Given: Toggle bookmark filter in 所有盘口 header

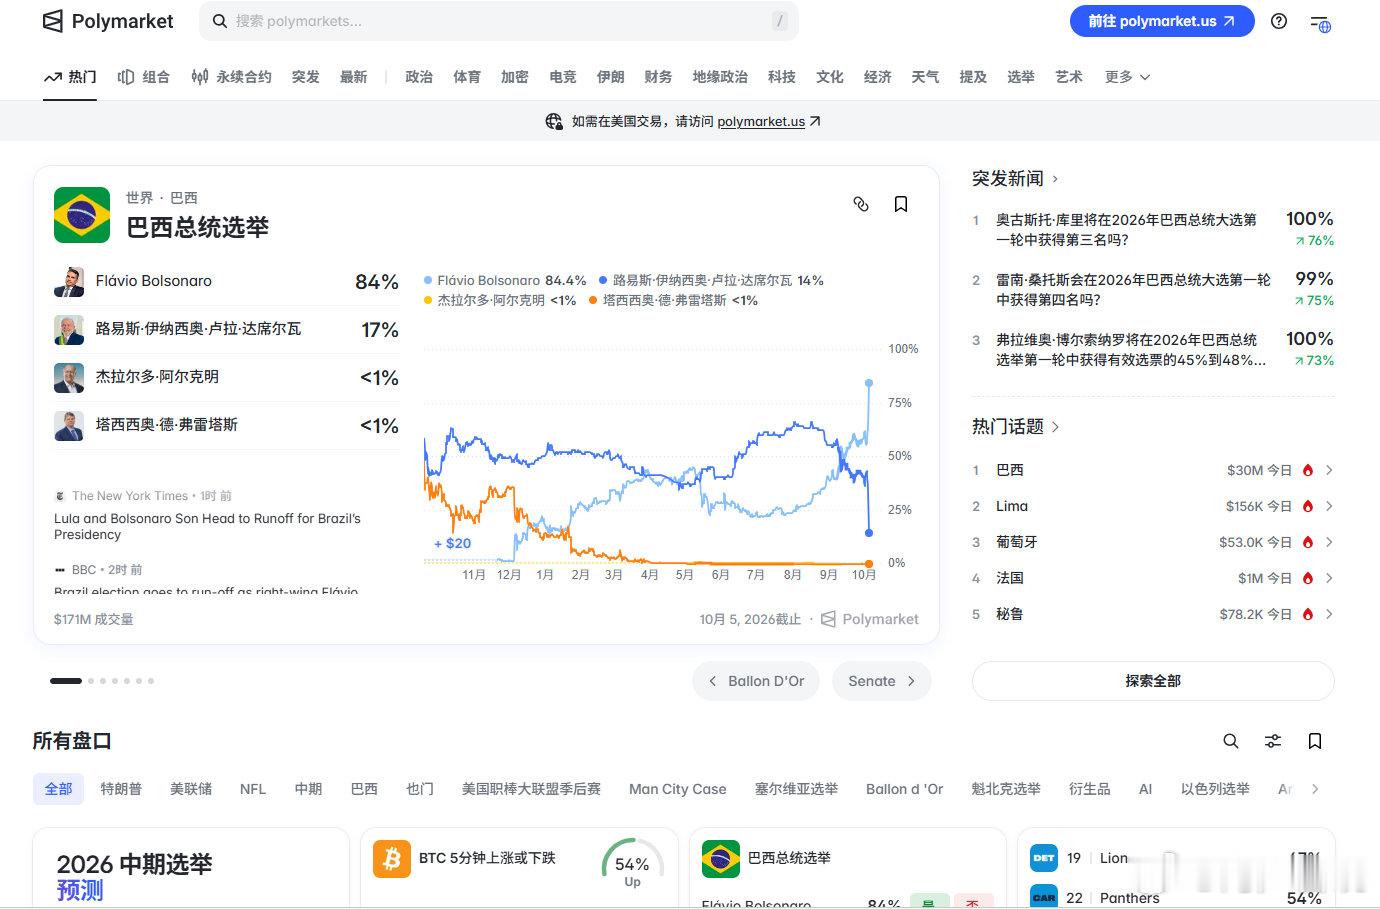Looking at the screenshot, I should [1315, 741].
